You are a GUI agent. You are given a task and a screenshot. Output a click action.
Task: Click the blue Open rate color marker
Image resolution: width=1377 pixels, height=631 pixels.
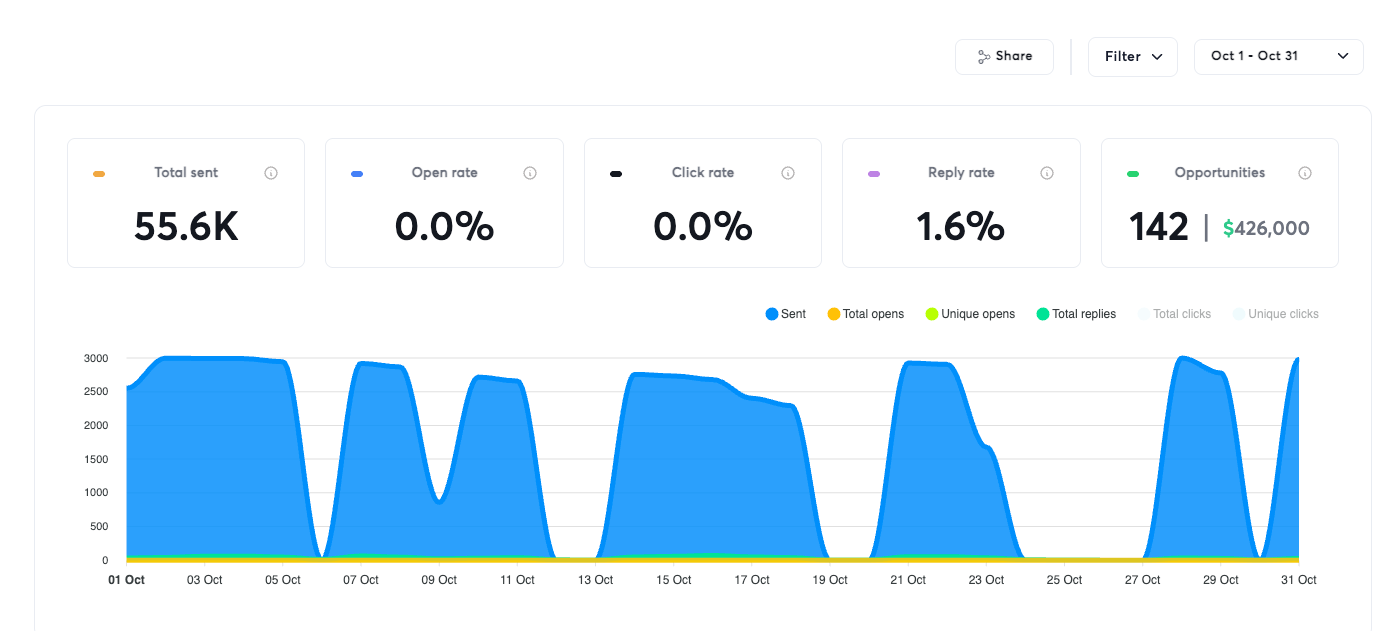(x=357, y=174)
